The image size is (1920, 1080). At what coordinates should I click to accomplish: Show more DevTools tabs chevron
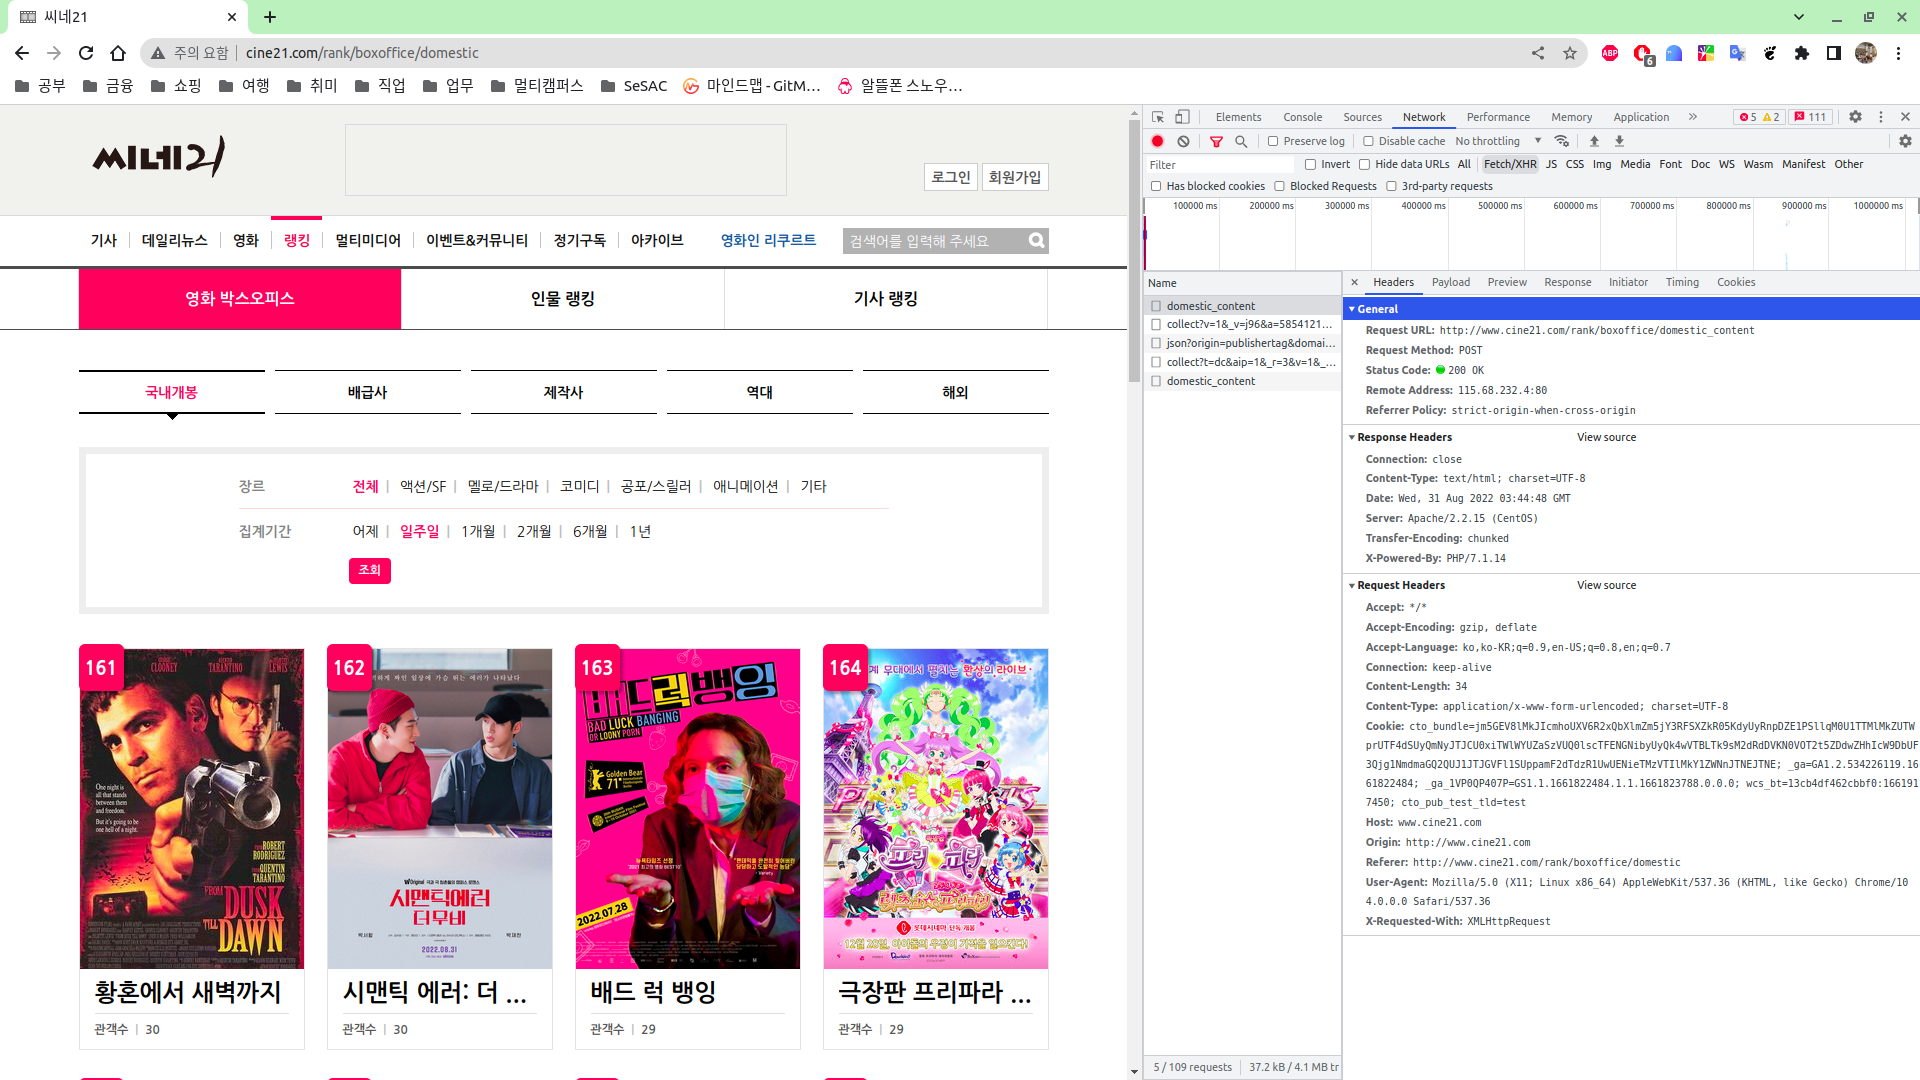pos(1692,117)
